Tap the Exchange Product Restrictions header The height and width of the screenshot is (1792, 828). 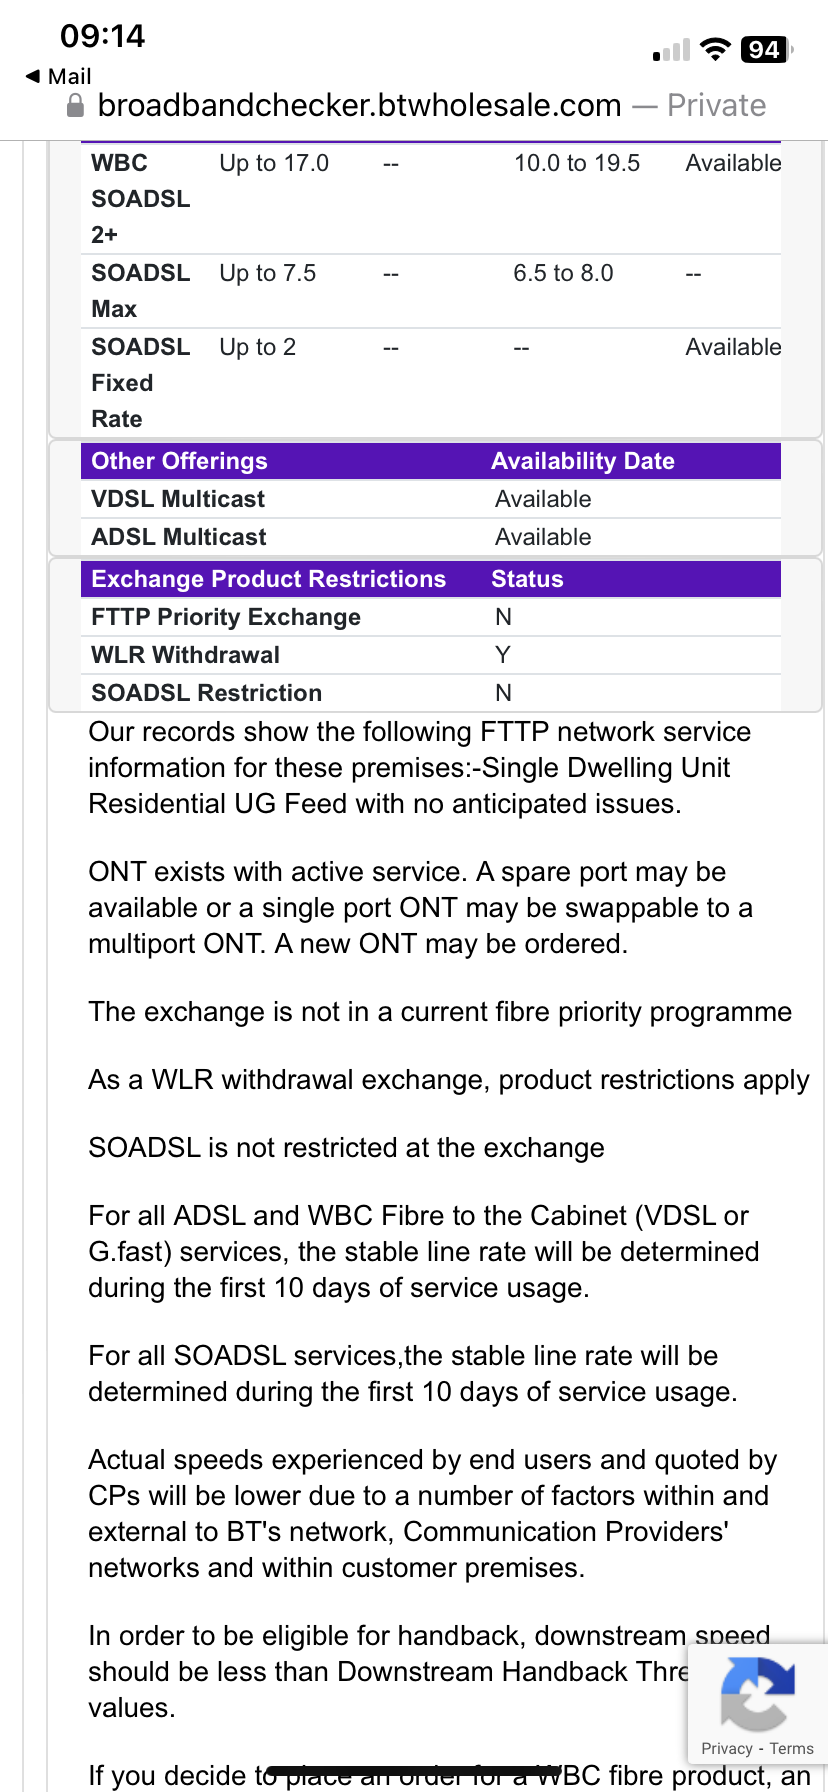click(268, 578)
